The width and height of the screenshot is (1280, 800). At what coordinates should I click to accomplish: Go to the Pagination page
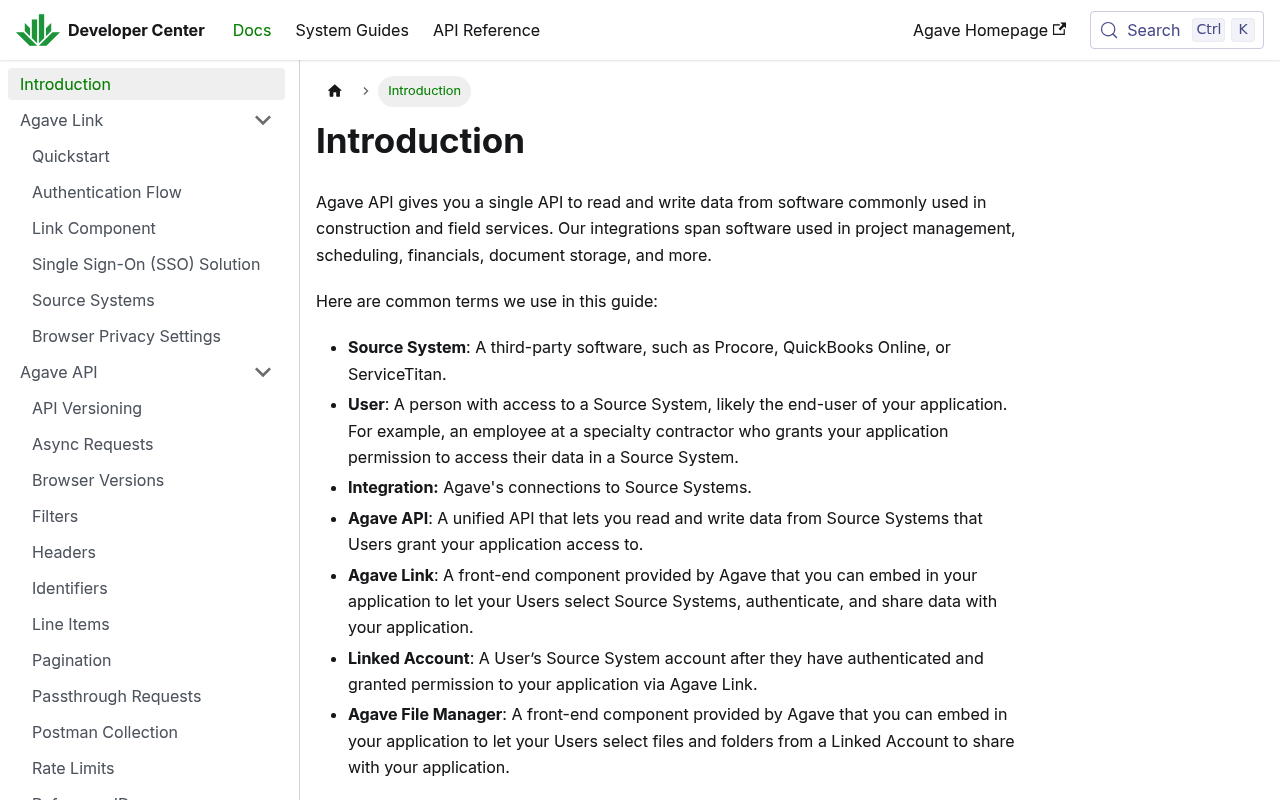tap(152, 660)
